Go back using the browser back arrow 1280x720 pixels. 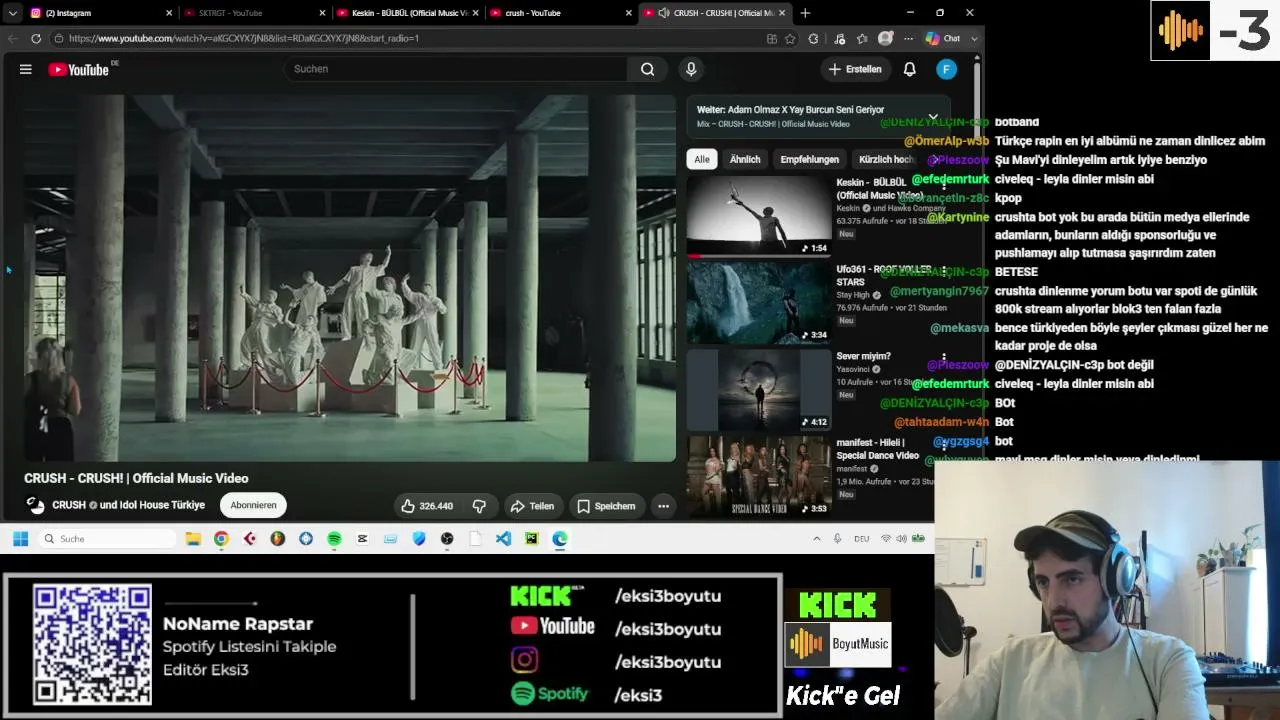pyautogui.click(x=13, y=38)
